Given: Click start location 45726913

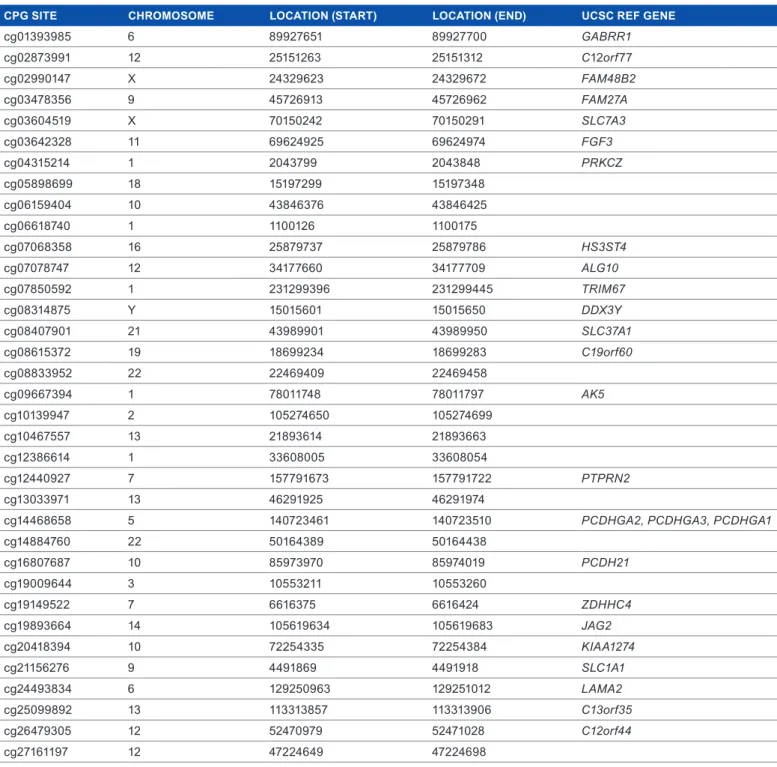Looking at the screenshot, I should click(x=296, y=100).
